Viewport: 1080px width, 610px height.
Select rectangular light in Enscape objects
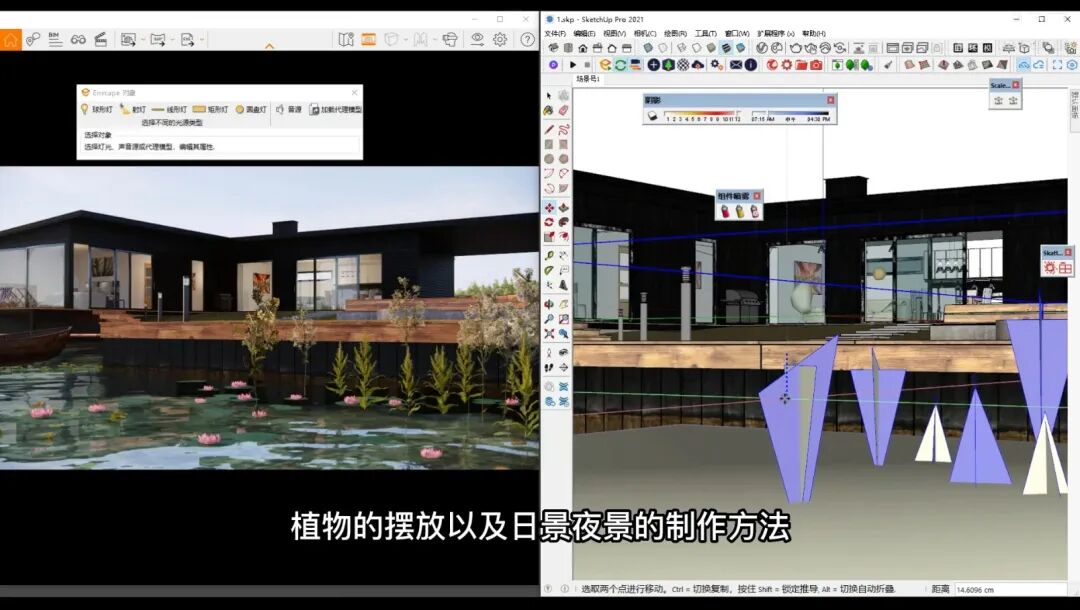(210, 109)
